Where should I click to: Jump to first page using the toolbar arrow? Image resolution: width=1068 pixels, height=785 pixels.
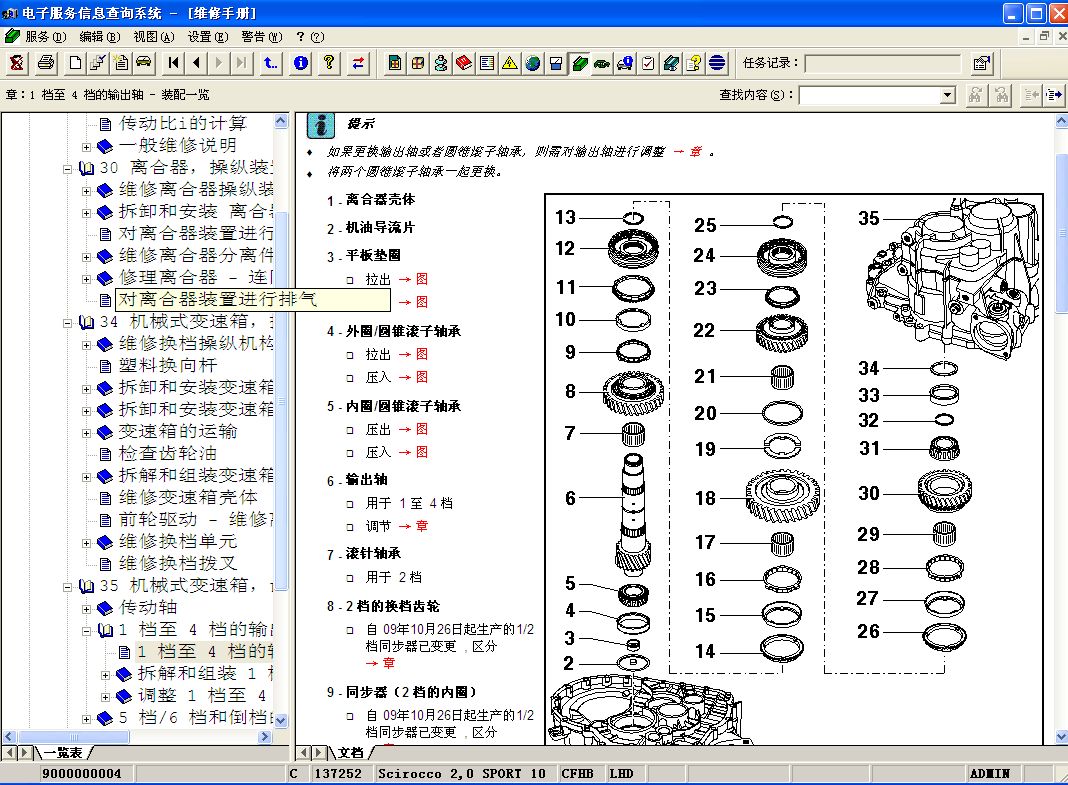174,63
